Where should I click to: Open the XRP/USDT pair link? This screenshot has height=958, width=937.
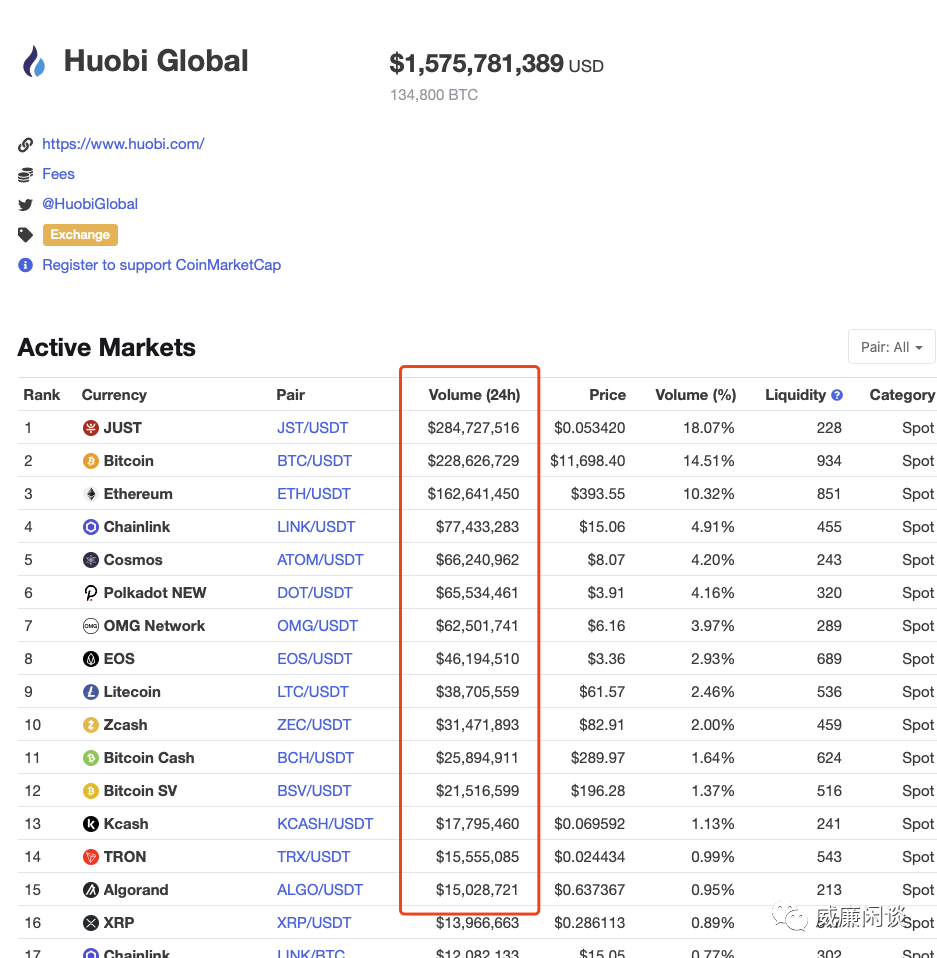314,923
